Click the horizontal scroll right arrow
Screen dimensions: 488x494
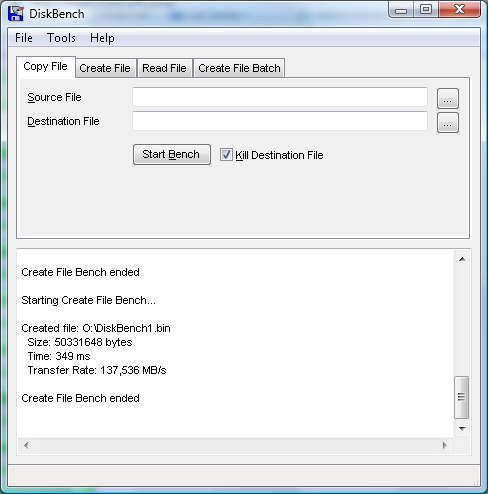click(x=444, y=445)
